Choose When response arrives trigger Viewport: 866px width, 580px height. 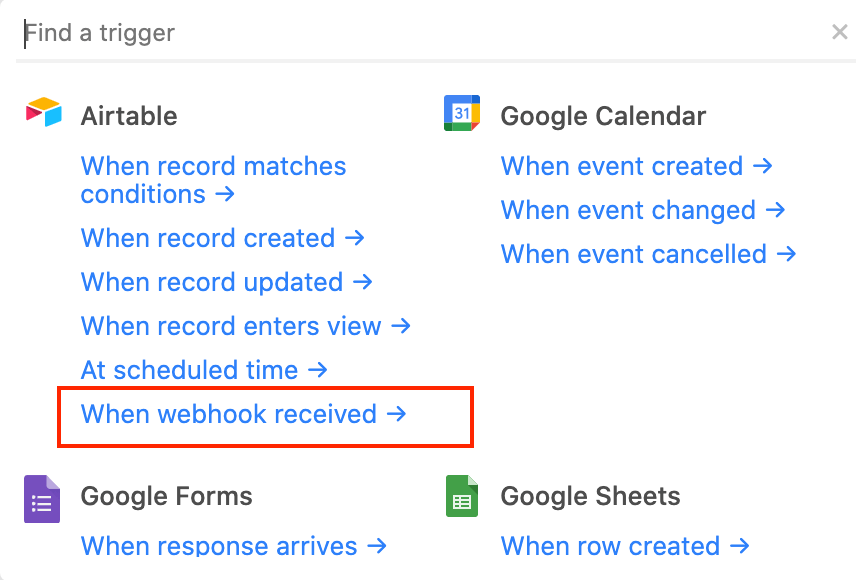(234, 546)
